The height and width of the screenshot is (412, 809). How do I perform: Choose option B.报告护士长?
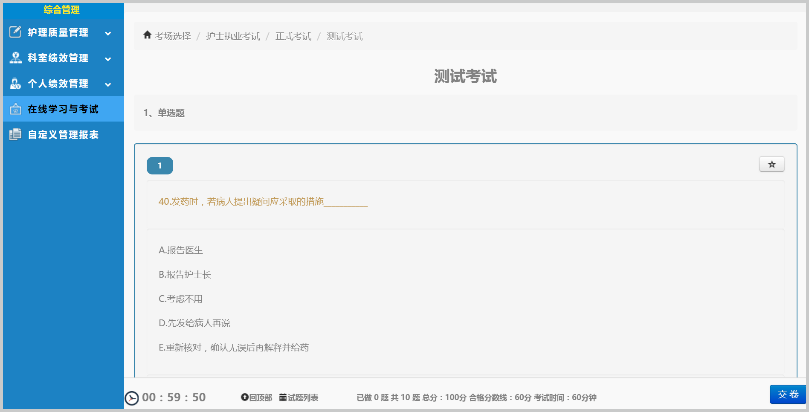click(x=185, y=274)
